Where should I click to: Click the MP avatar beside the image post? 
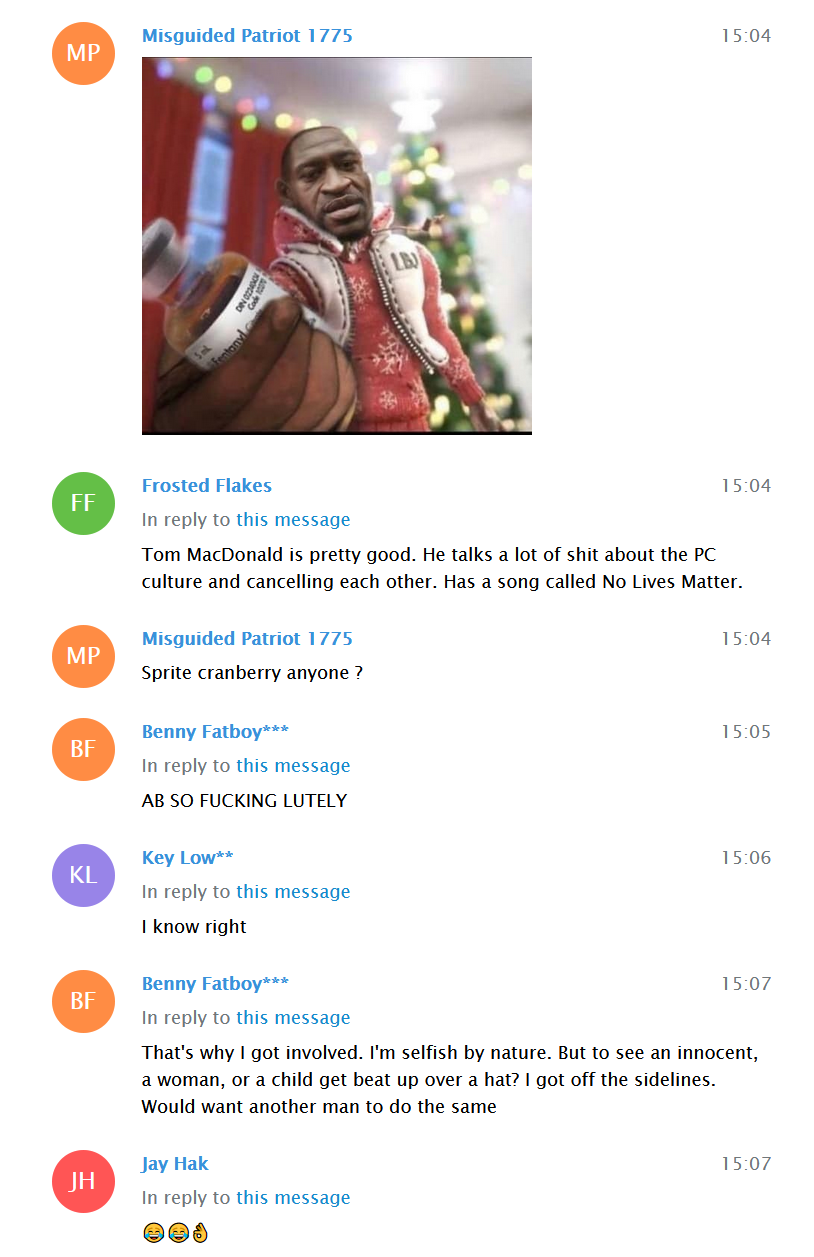tap(83, 53)
